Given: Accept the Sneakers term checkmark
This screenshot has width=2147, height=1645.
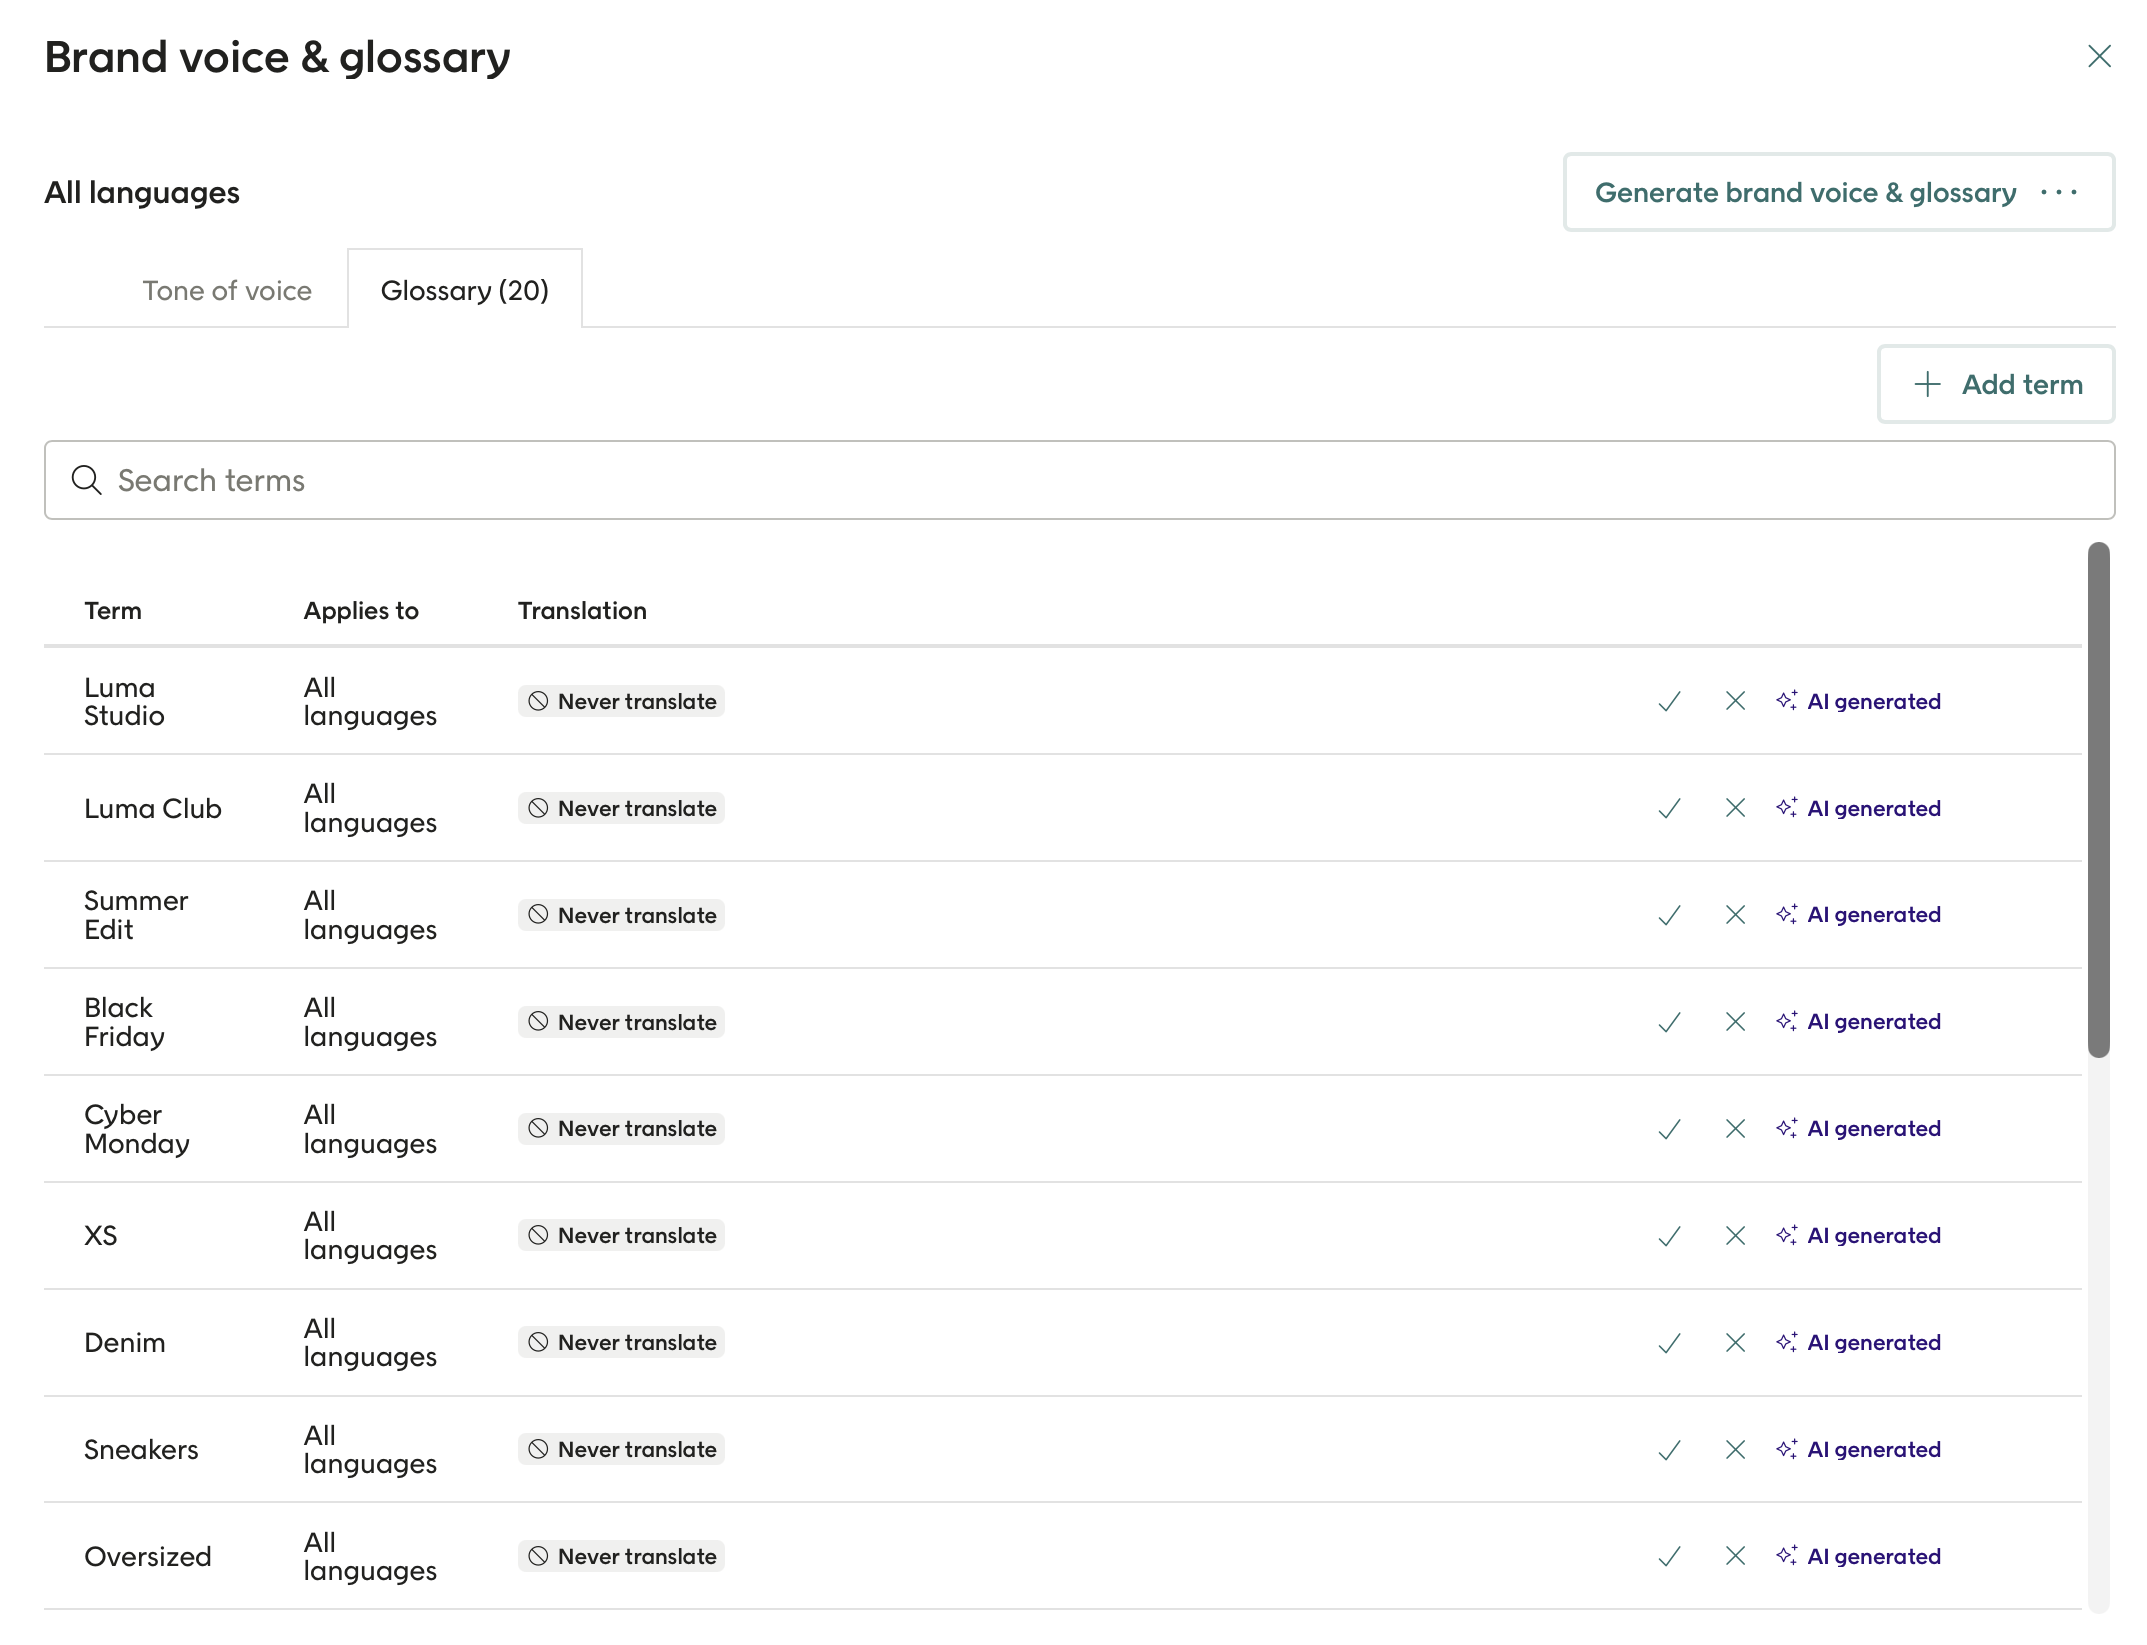Looking at the screenshot, I should point(1669,1450).
